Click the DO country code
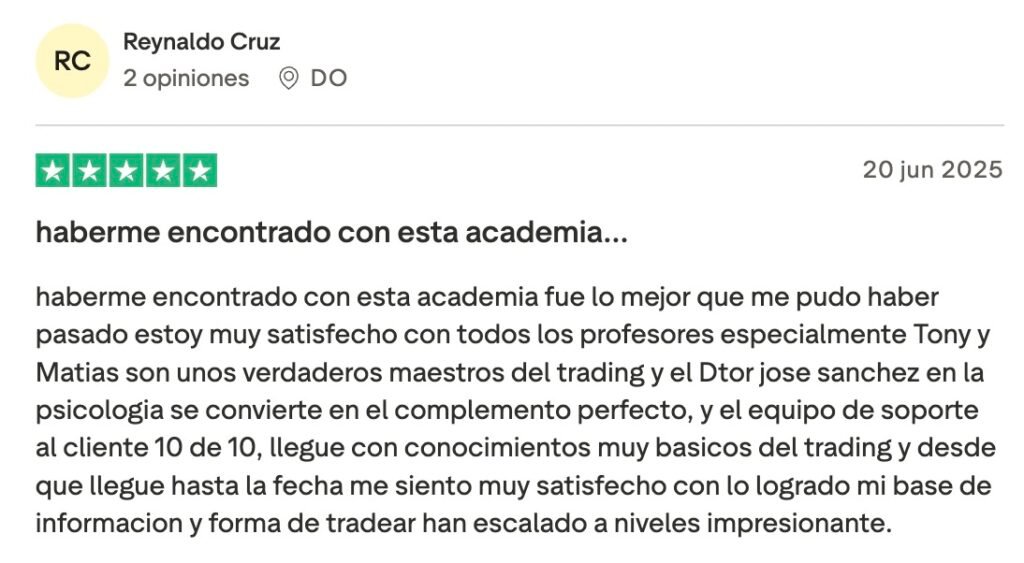The width and height of the screenshot is (1024, 563). (x=328, y=78)
